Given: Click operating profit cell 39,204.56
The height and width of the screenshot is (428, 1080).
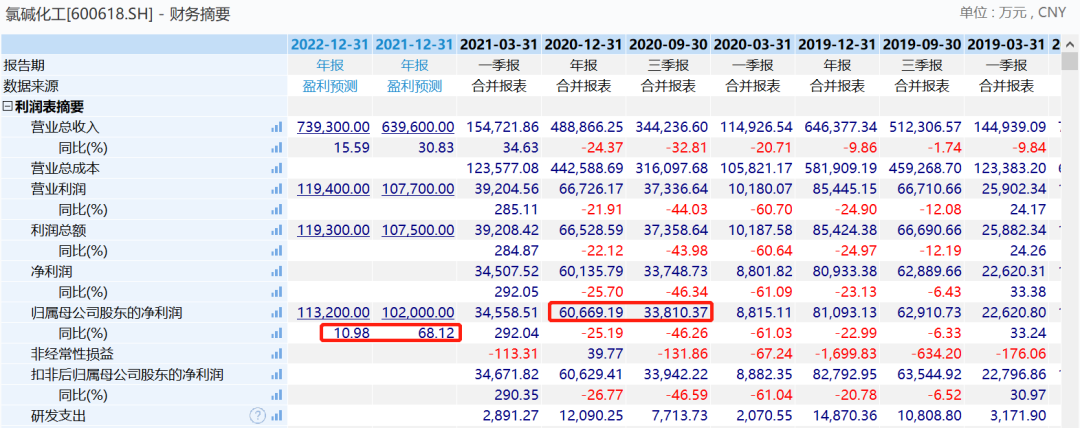Looking at the screenshot, I should click(x=506, y=190).
